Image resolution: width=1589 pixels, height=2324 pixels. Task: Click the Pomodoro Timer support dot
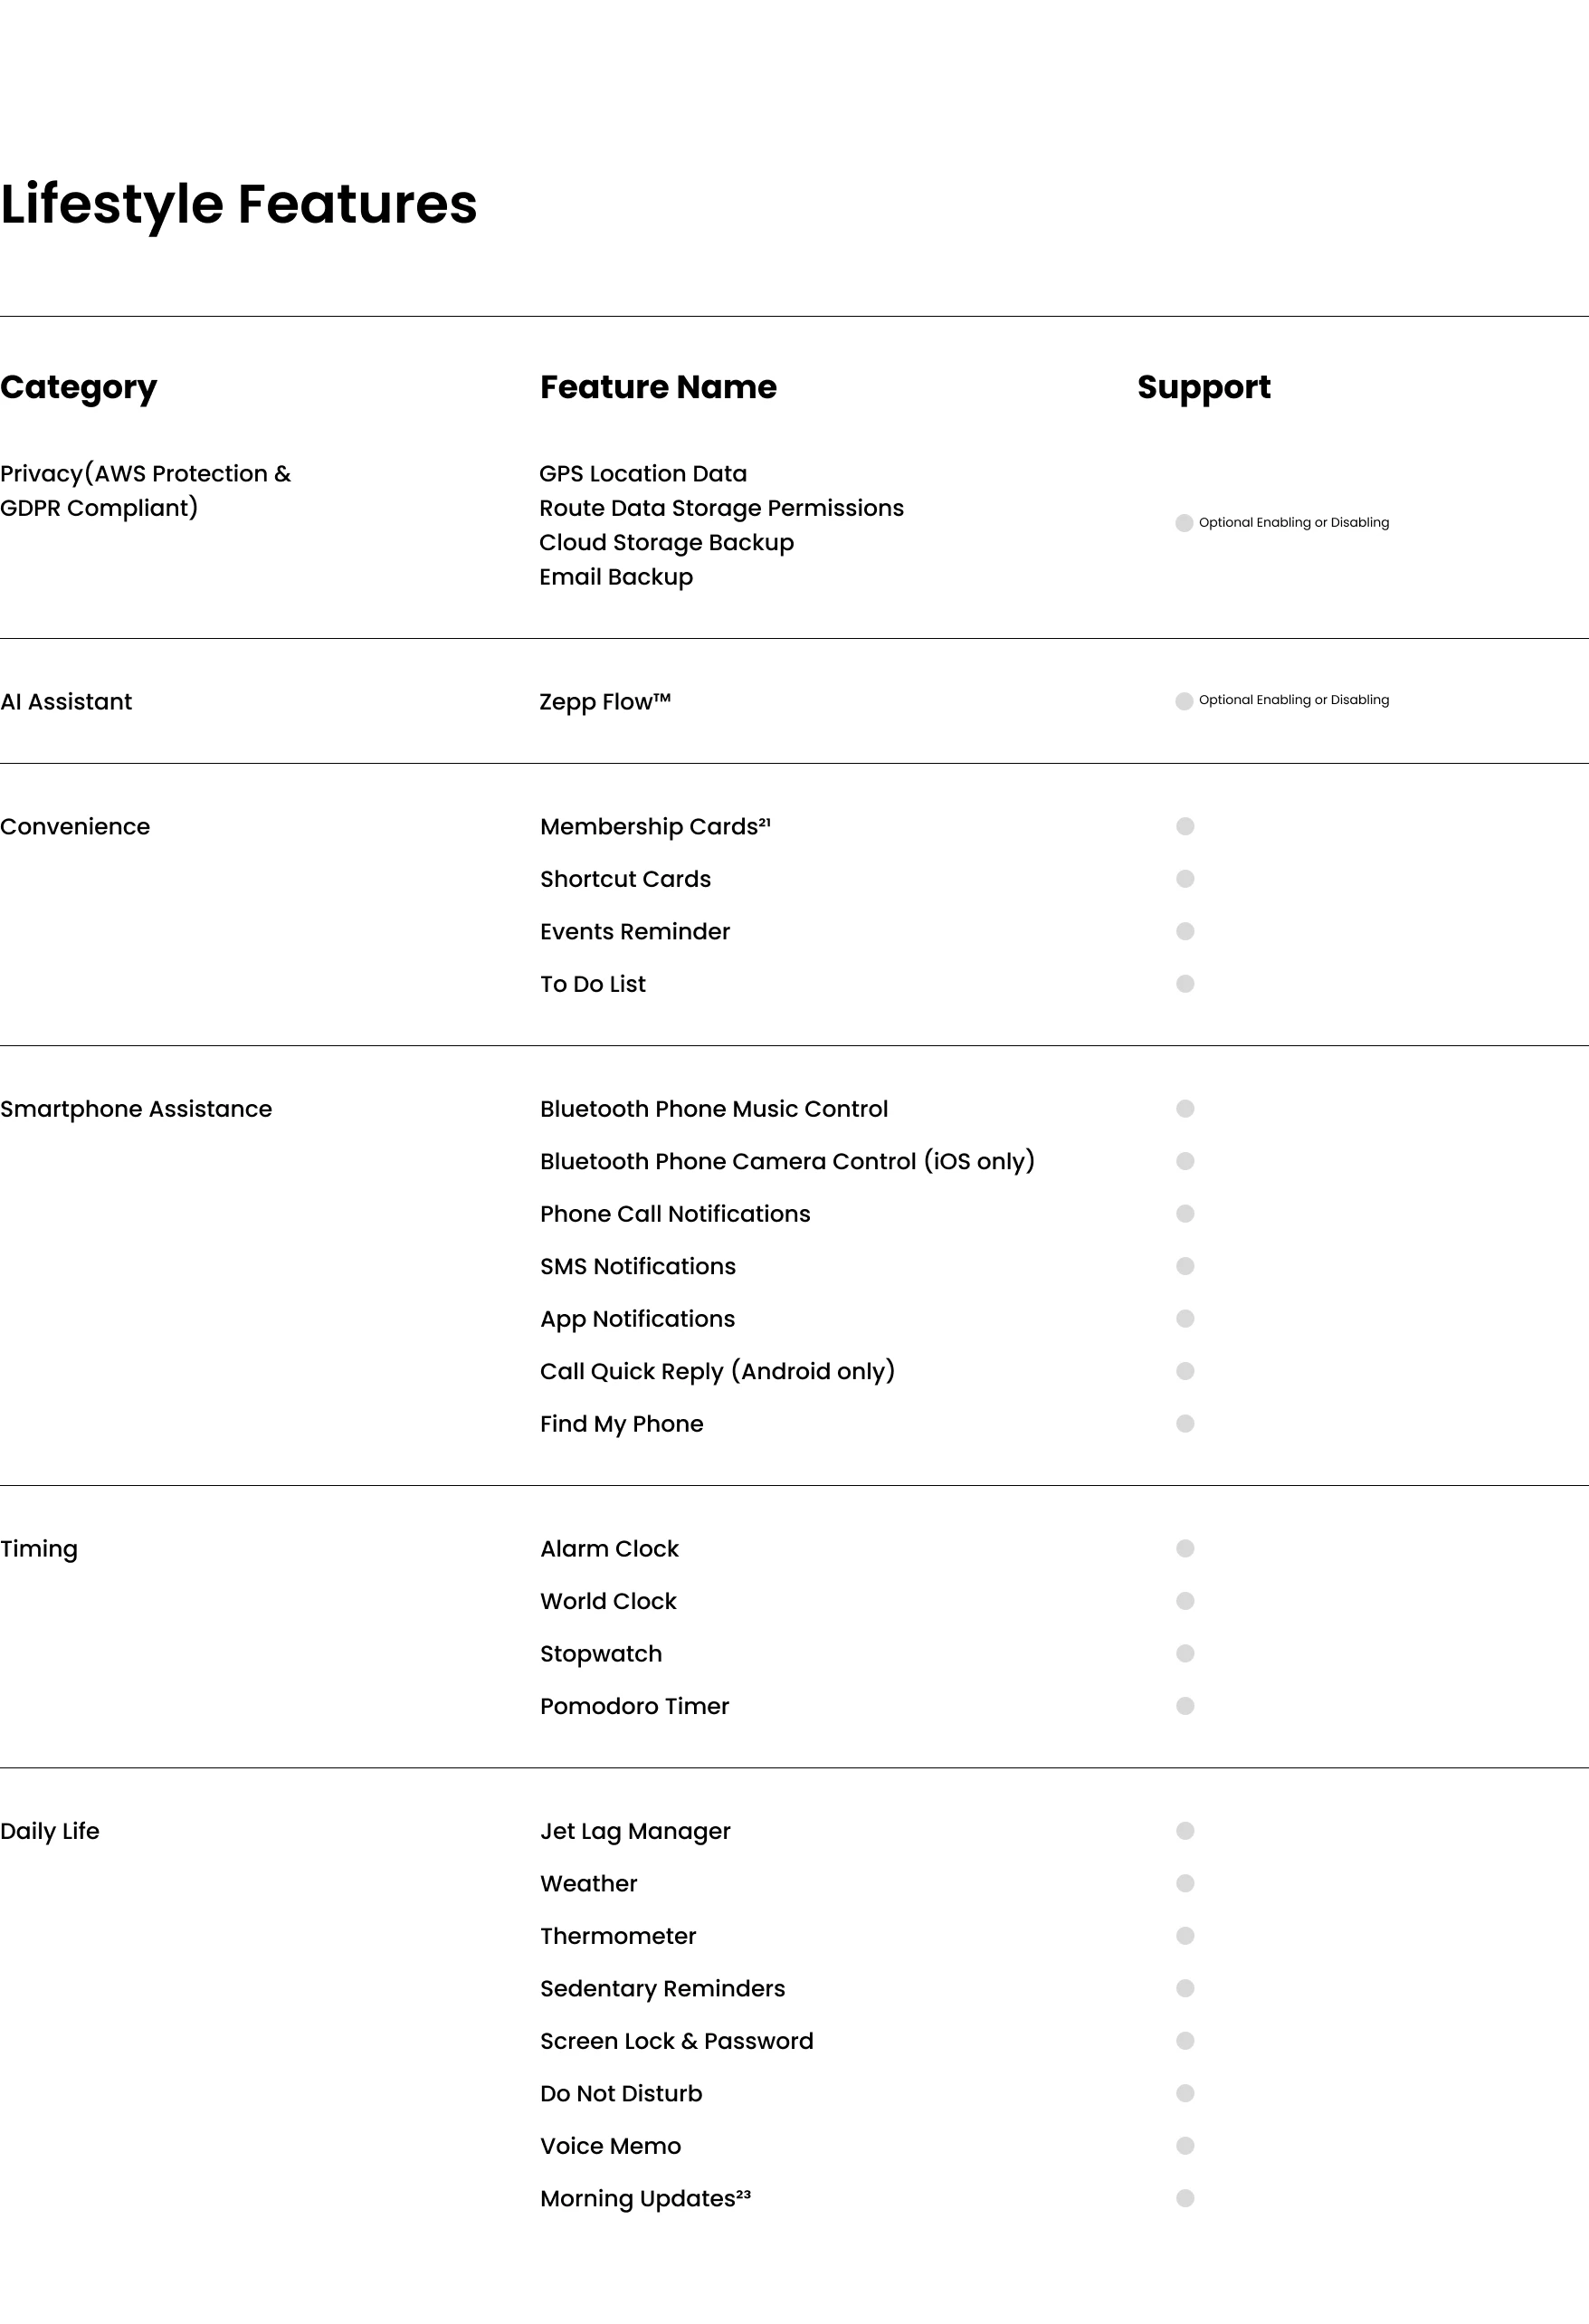1185,1706
